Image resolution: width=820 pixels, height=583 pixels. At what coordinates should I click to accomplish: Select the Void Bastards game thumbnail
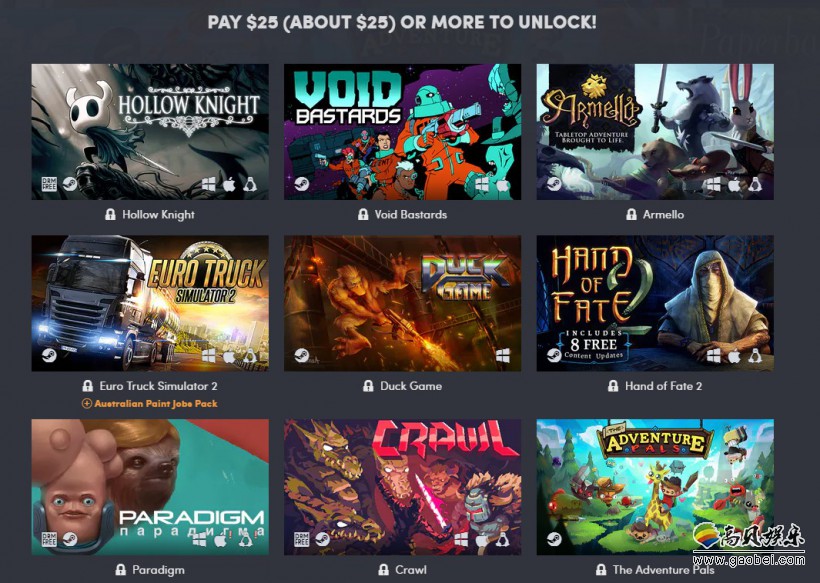coord(402,132)
